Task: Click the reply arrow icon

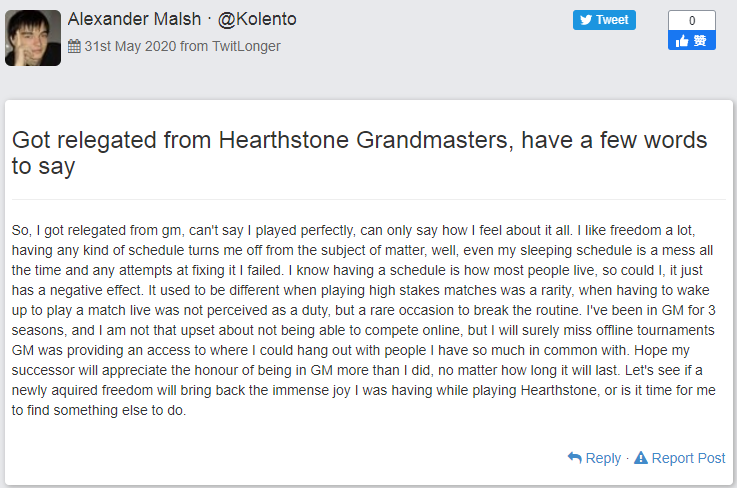Action: click(574, 458)
